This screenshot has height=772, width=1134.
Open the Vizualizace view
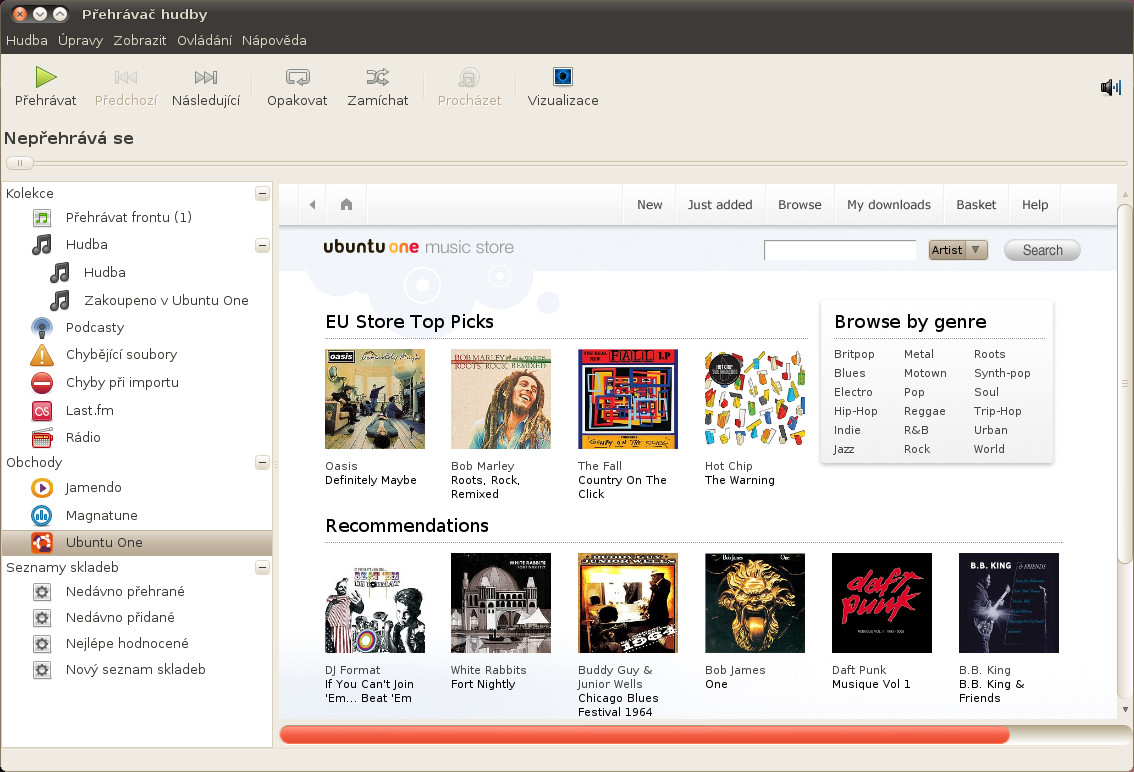point(563,87)
